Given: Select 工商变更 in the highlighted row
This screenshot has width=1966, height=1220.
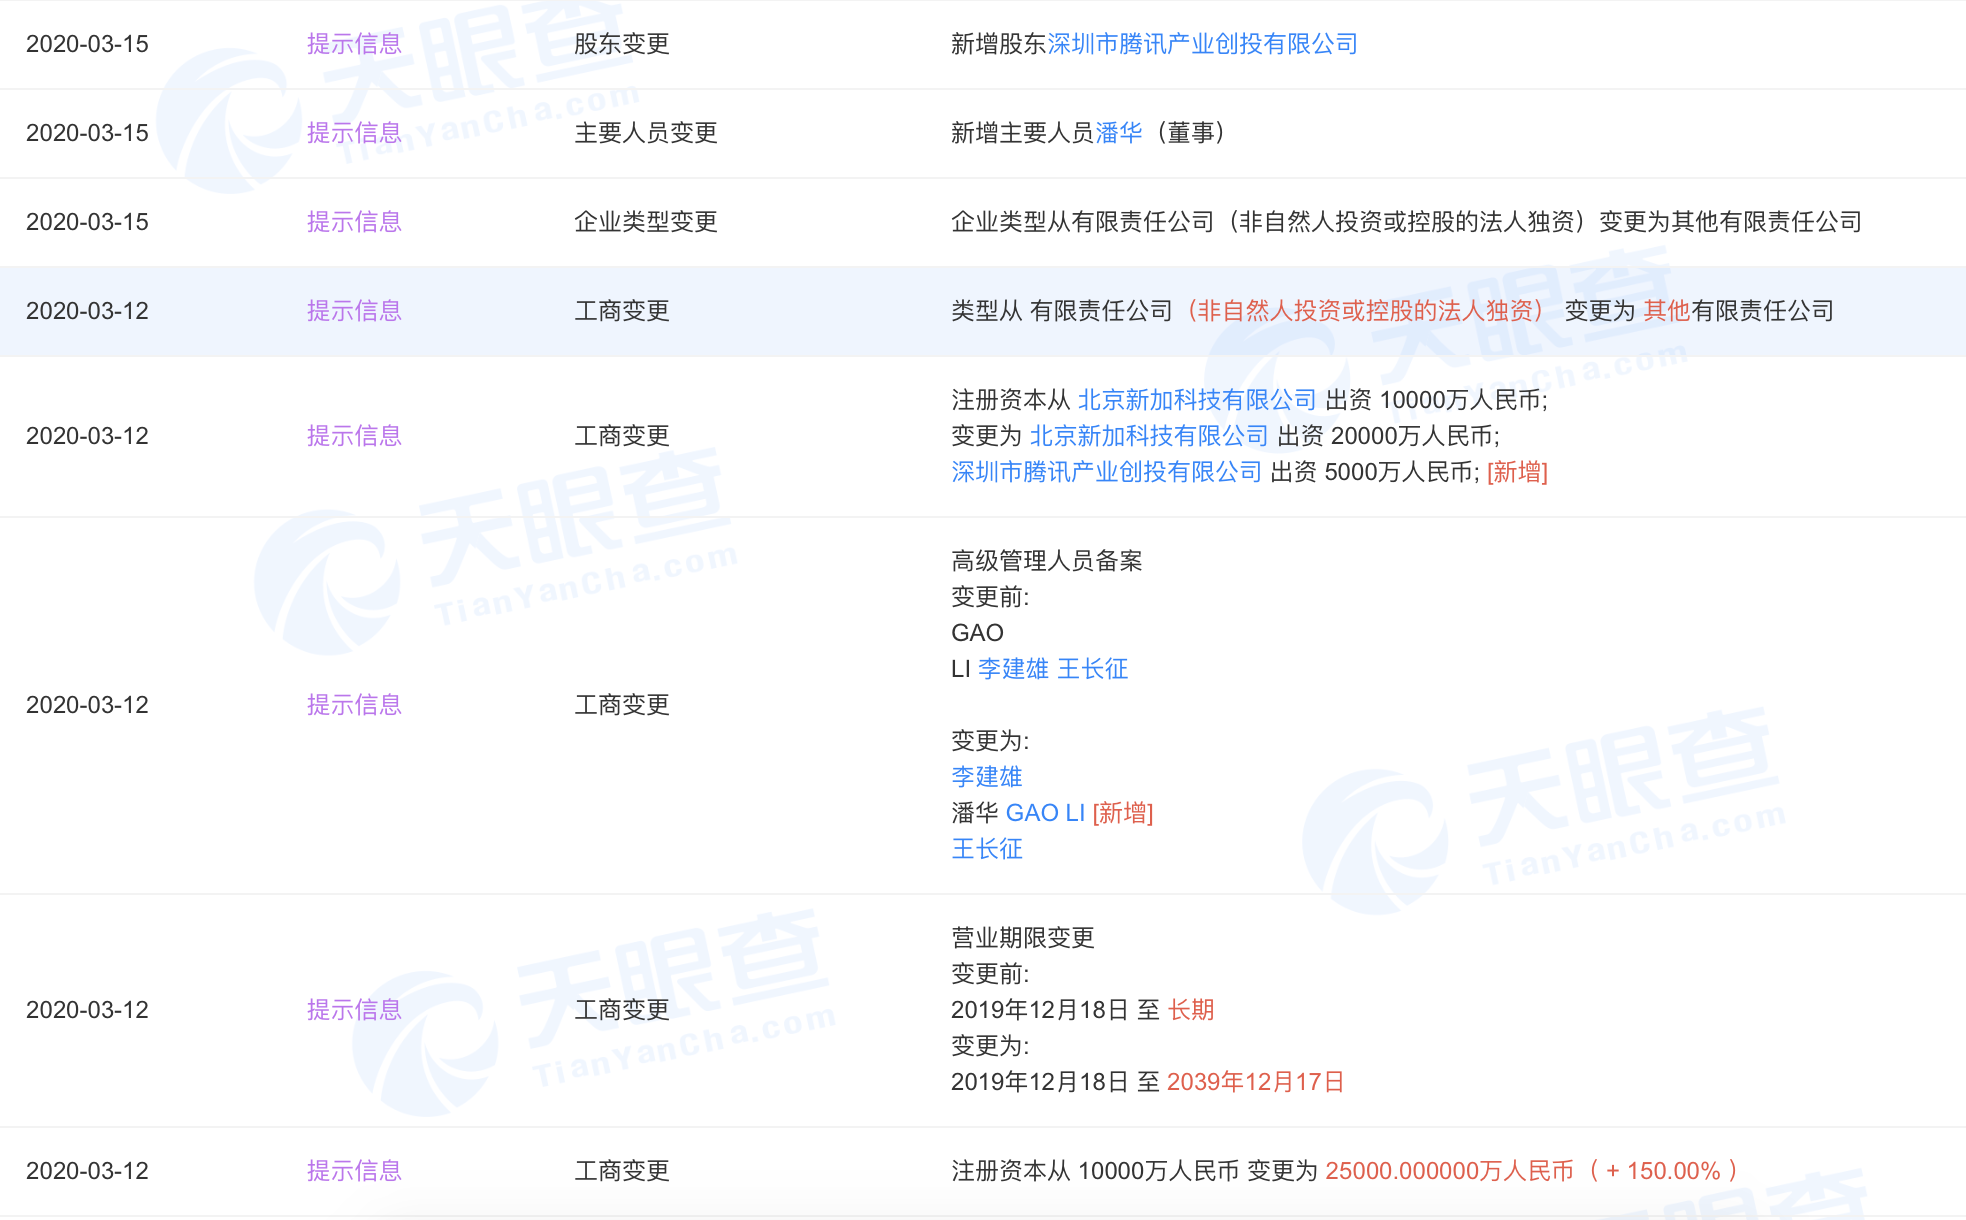Looking at the screenshot, I should tap(622, 311).
